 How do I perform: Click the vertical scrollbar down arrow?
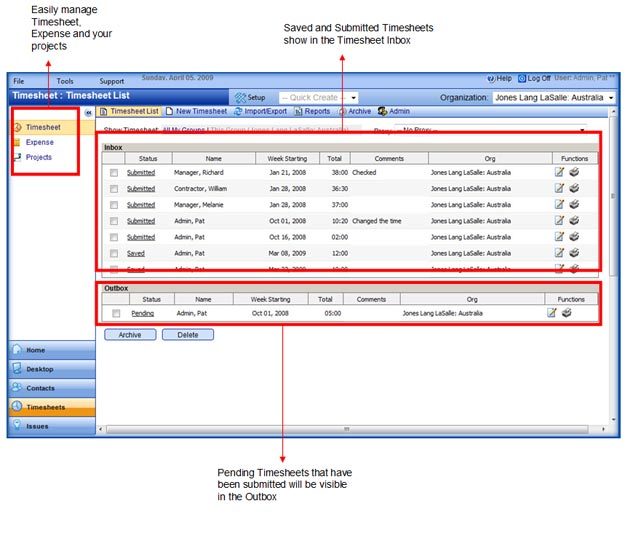pos(614,419)
